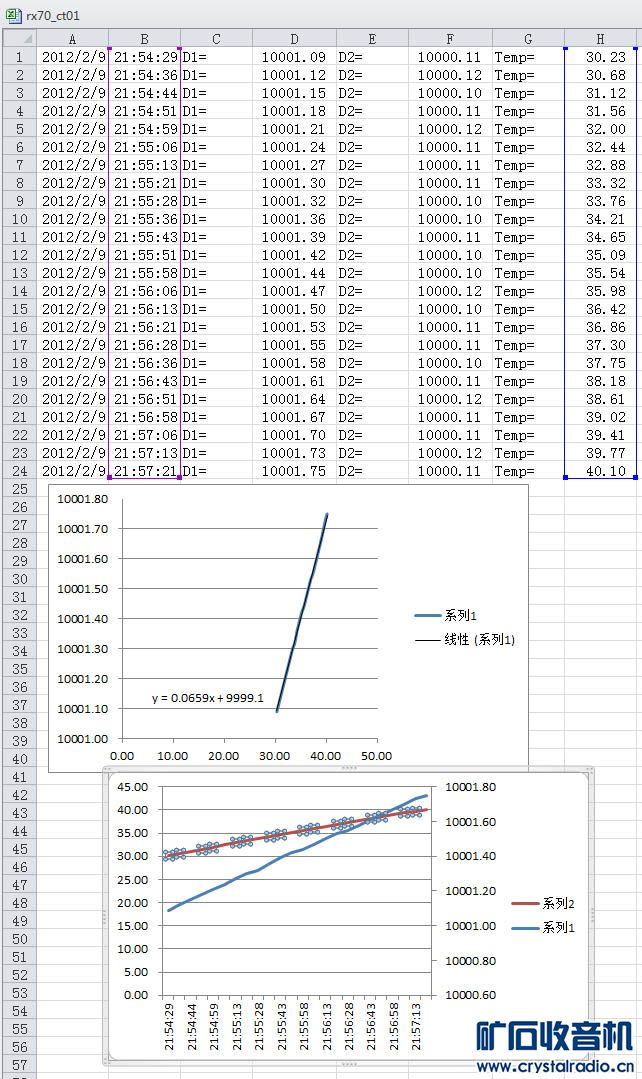Select column B header
The image size is (642, 1079).
(145, 39)
